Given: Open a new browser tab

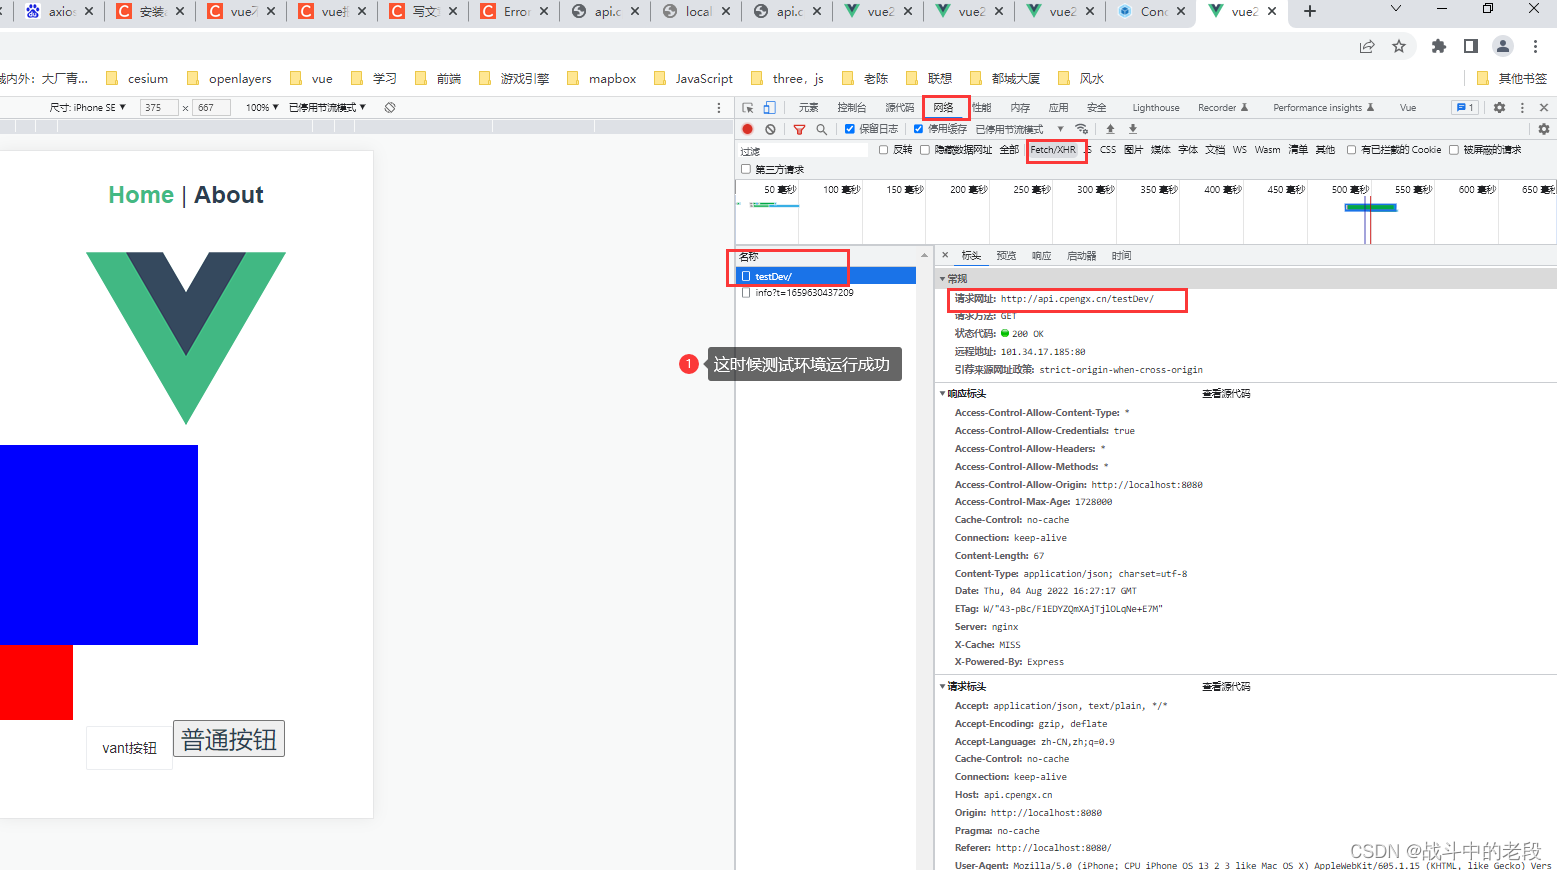Looking at the screenshot, I should 1310,12.
